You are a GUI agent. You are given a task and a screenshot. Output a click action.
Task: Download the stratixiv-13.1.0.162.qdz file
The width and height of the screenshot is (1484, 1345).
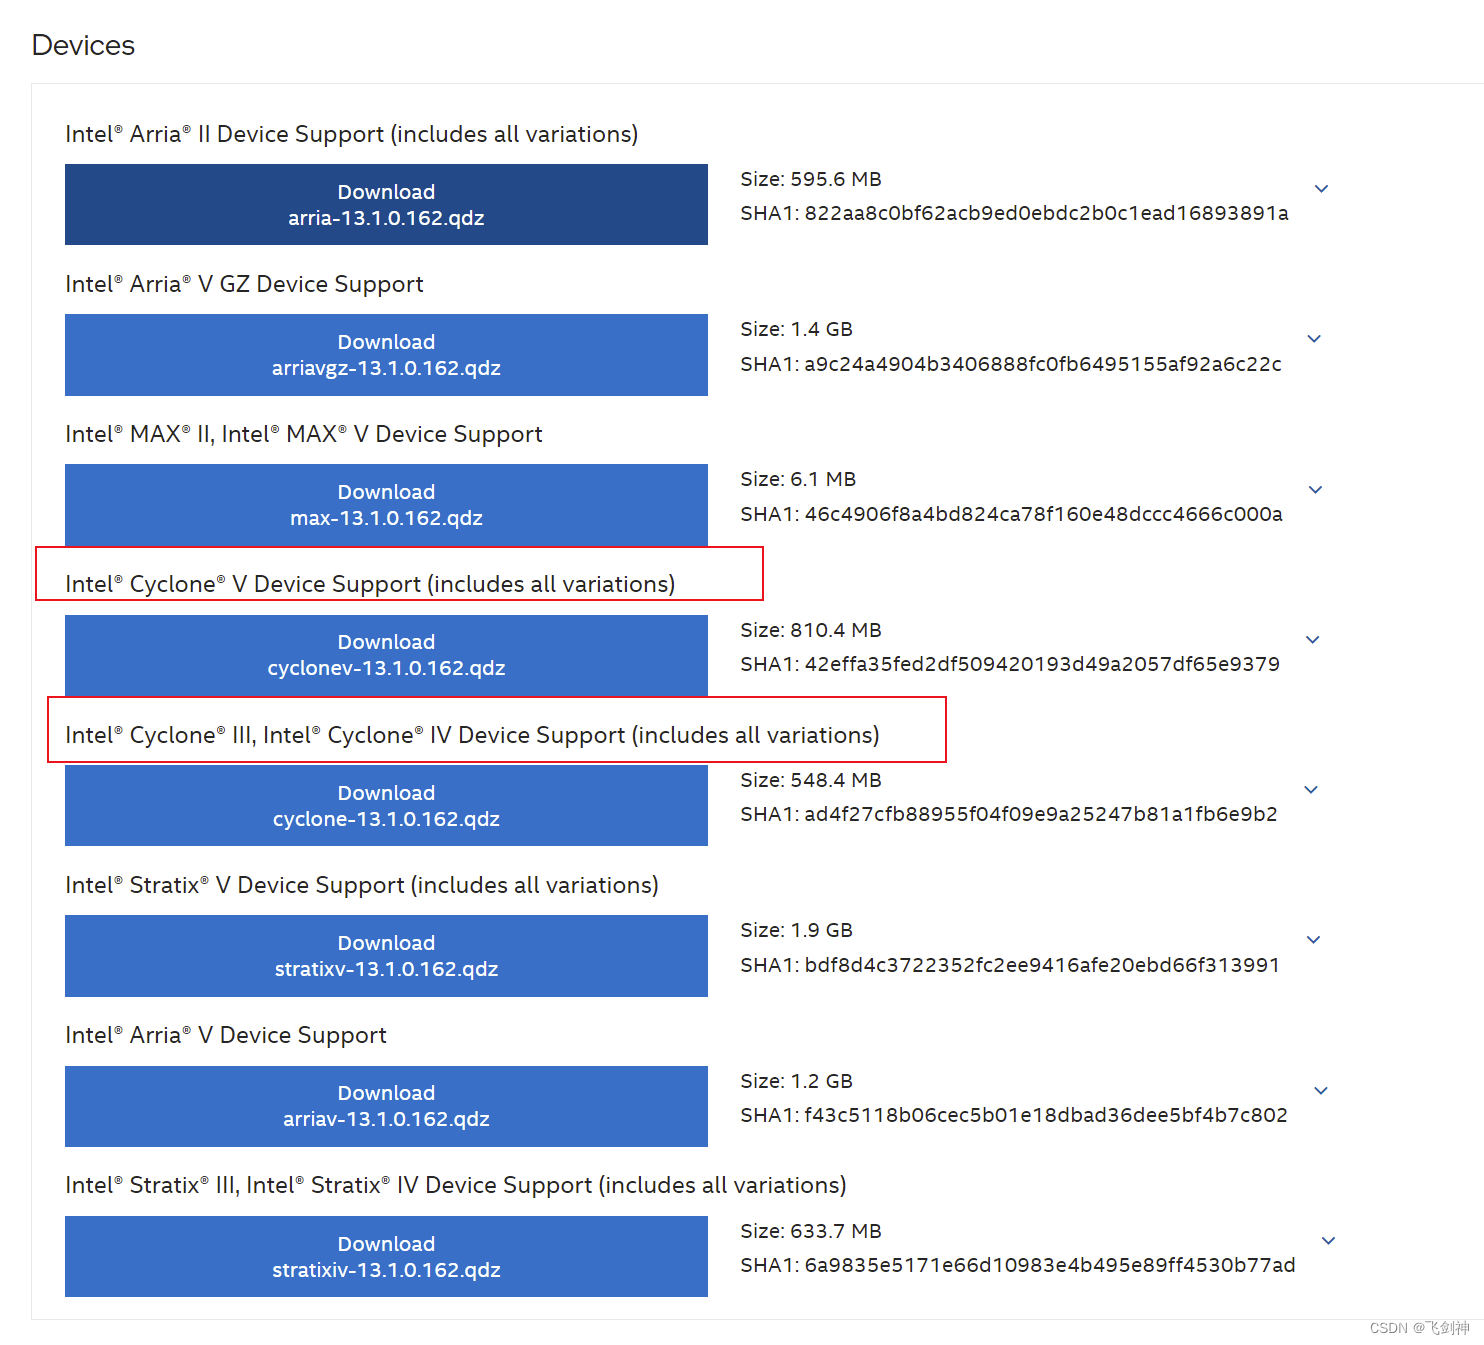click(386, 1256)
